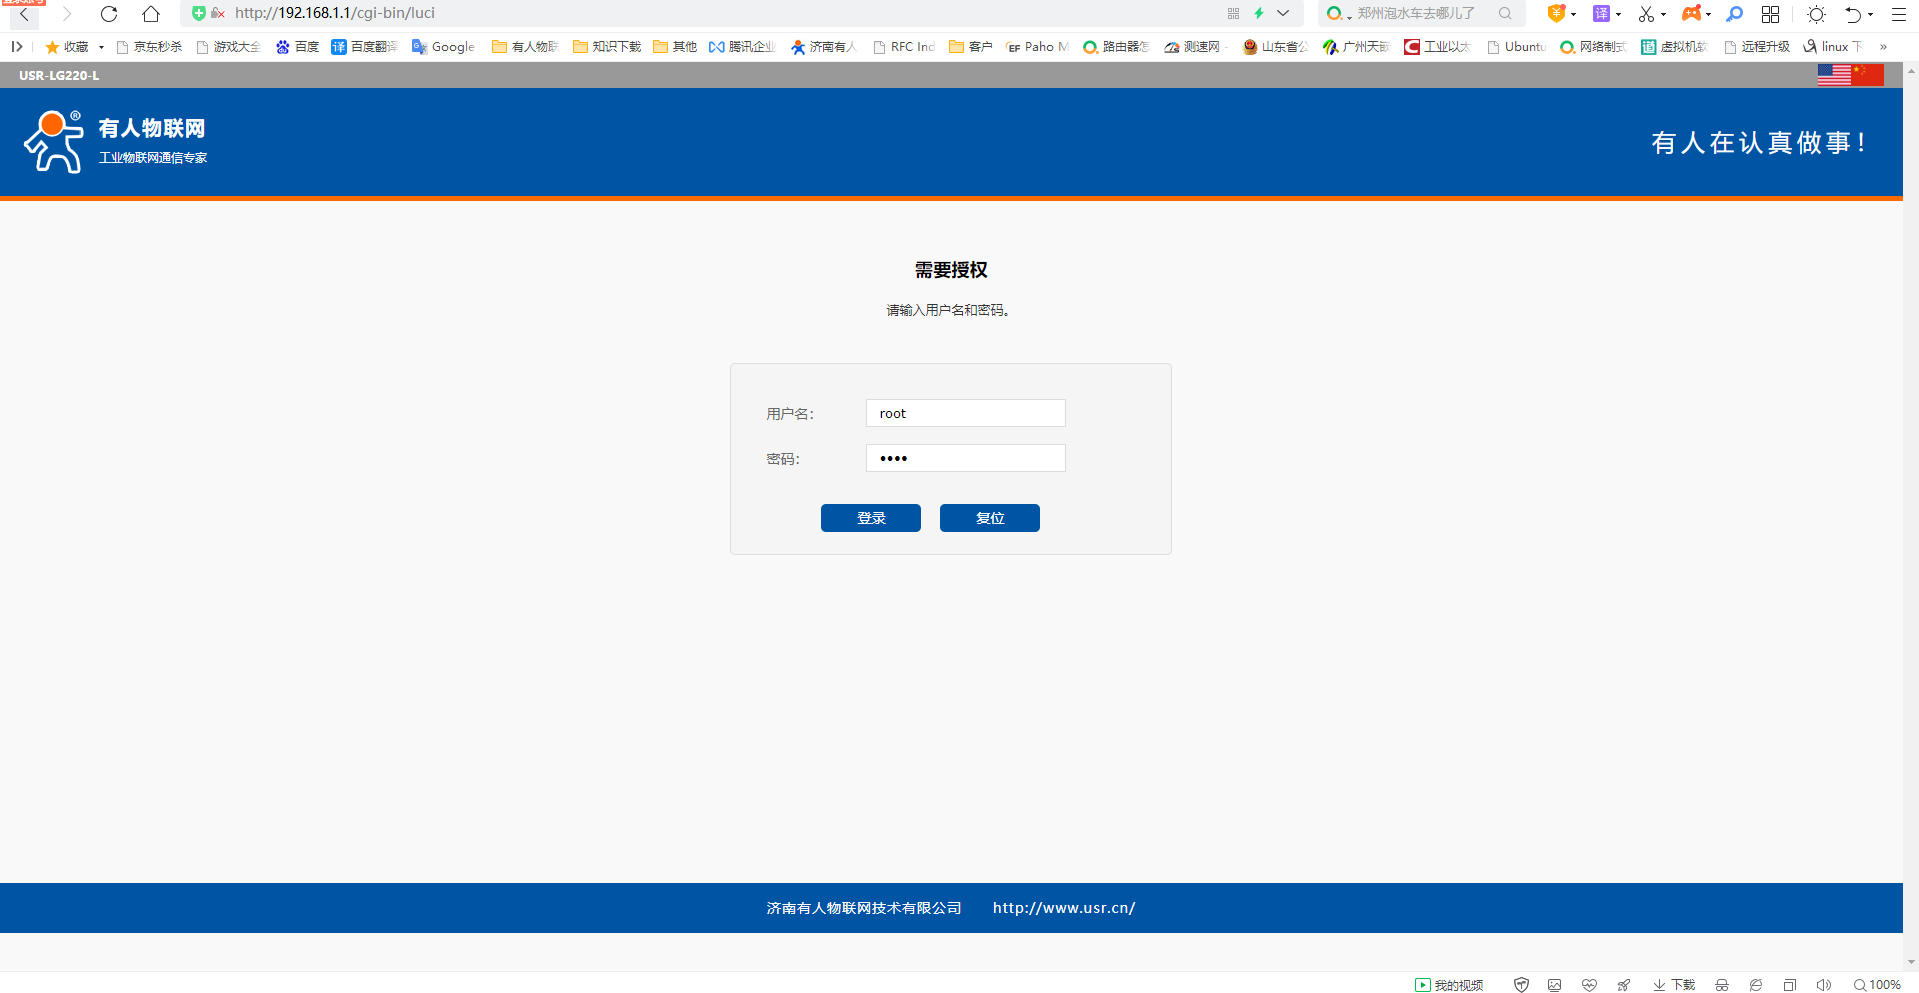Expand the 收藏 favorites dropdown arrow
This screenshot has width=1919, height=993.
pos(101,47)
